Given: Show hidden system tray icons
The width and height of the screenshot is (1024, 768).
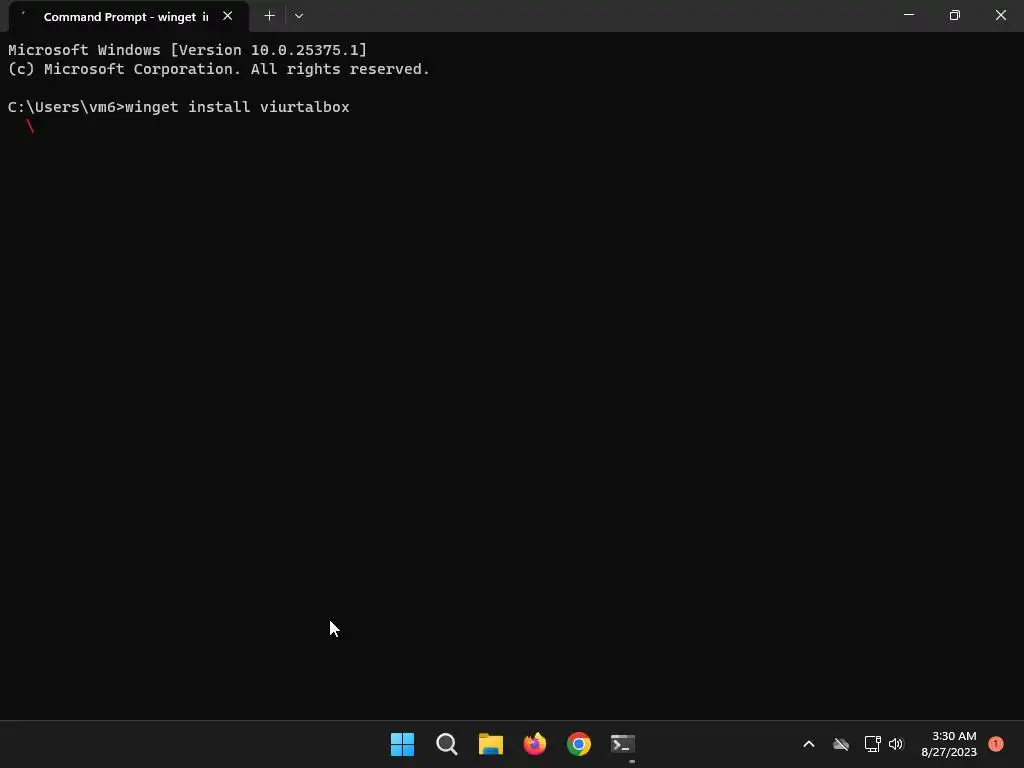Looking at the screenshot, I should tap(808, 744).
